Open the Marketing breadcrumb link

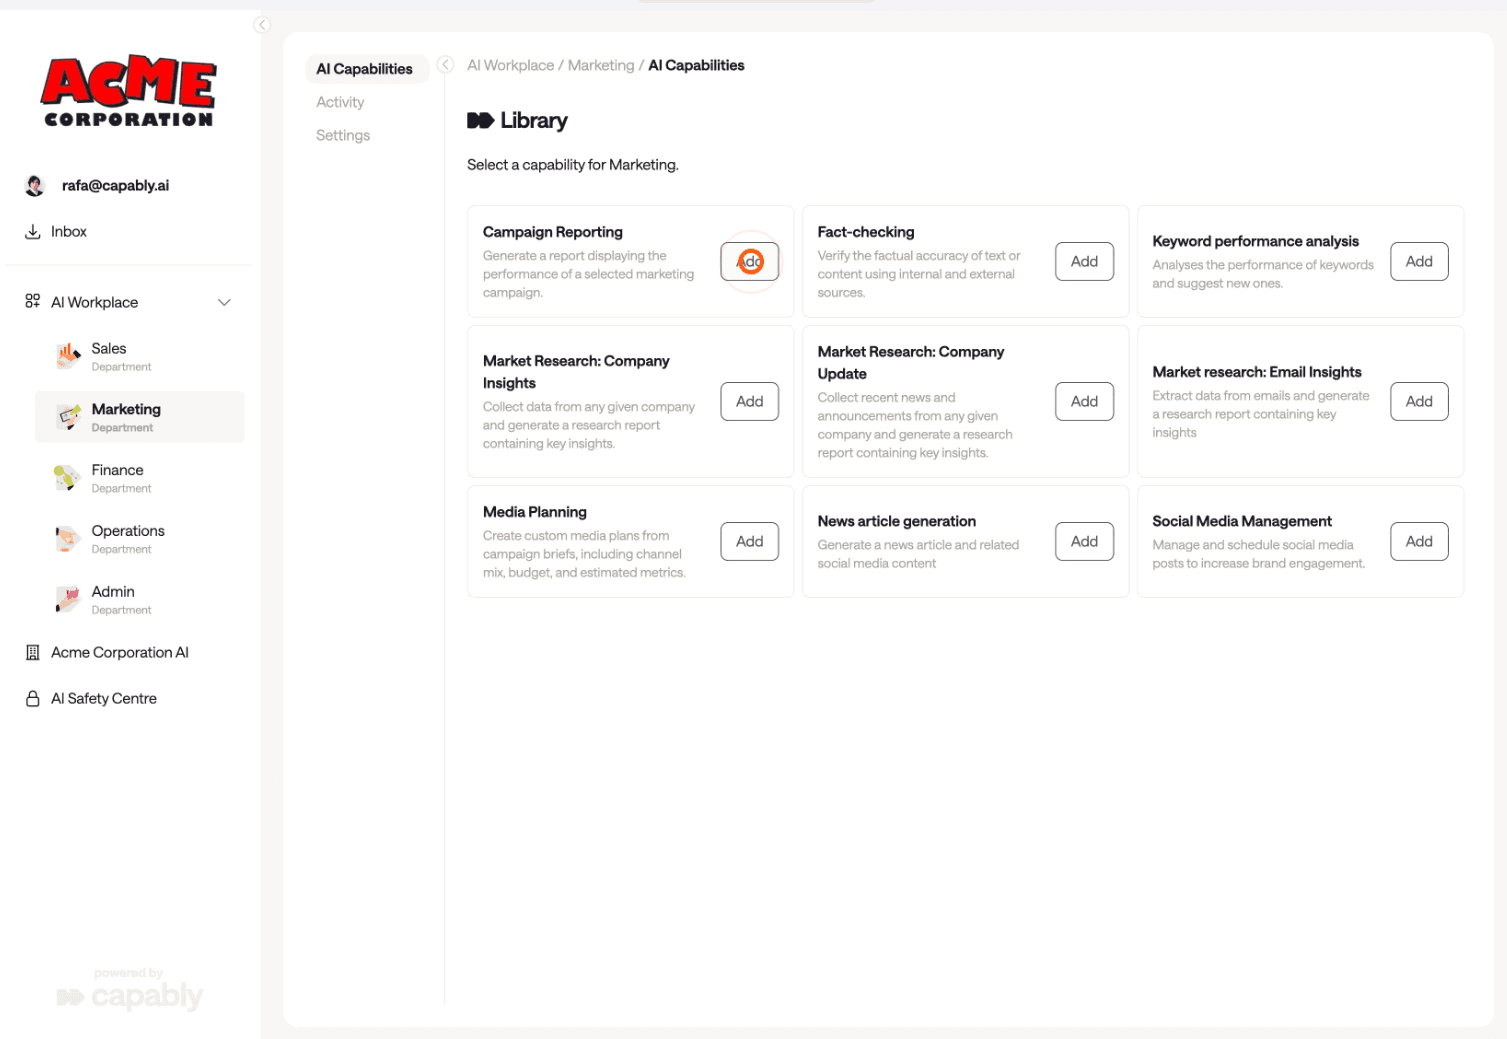[600, 64]
